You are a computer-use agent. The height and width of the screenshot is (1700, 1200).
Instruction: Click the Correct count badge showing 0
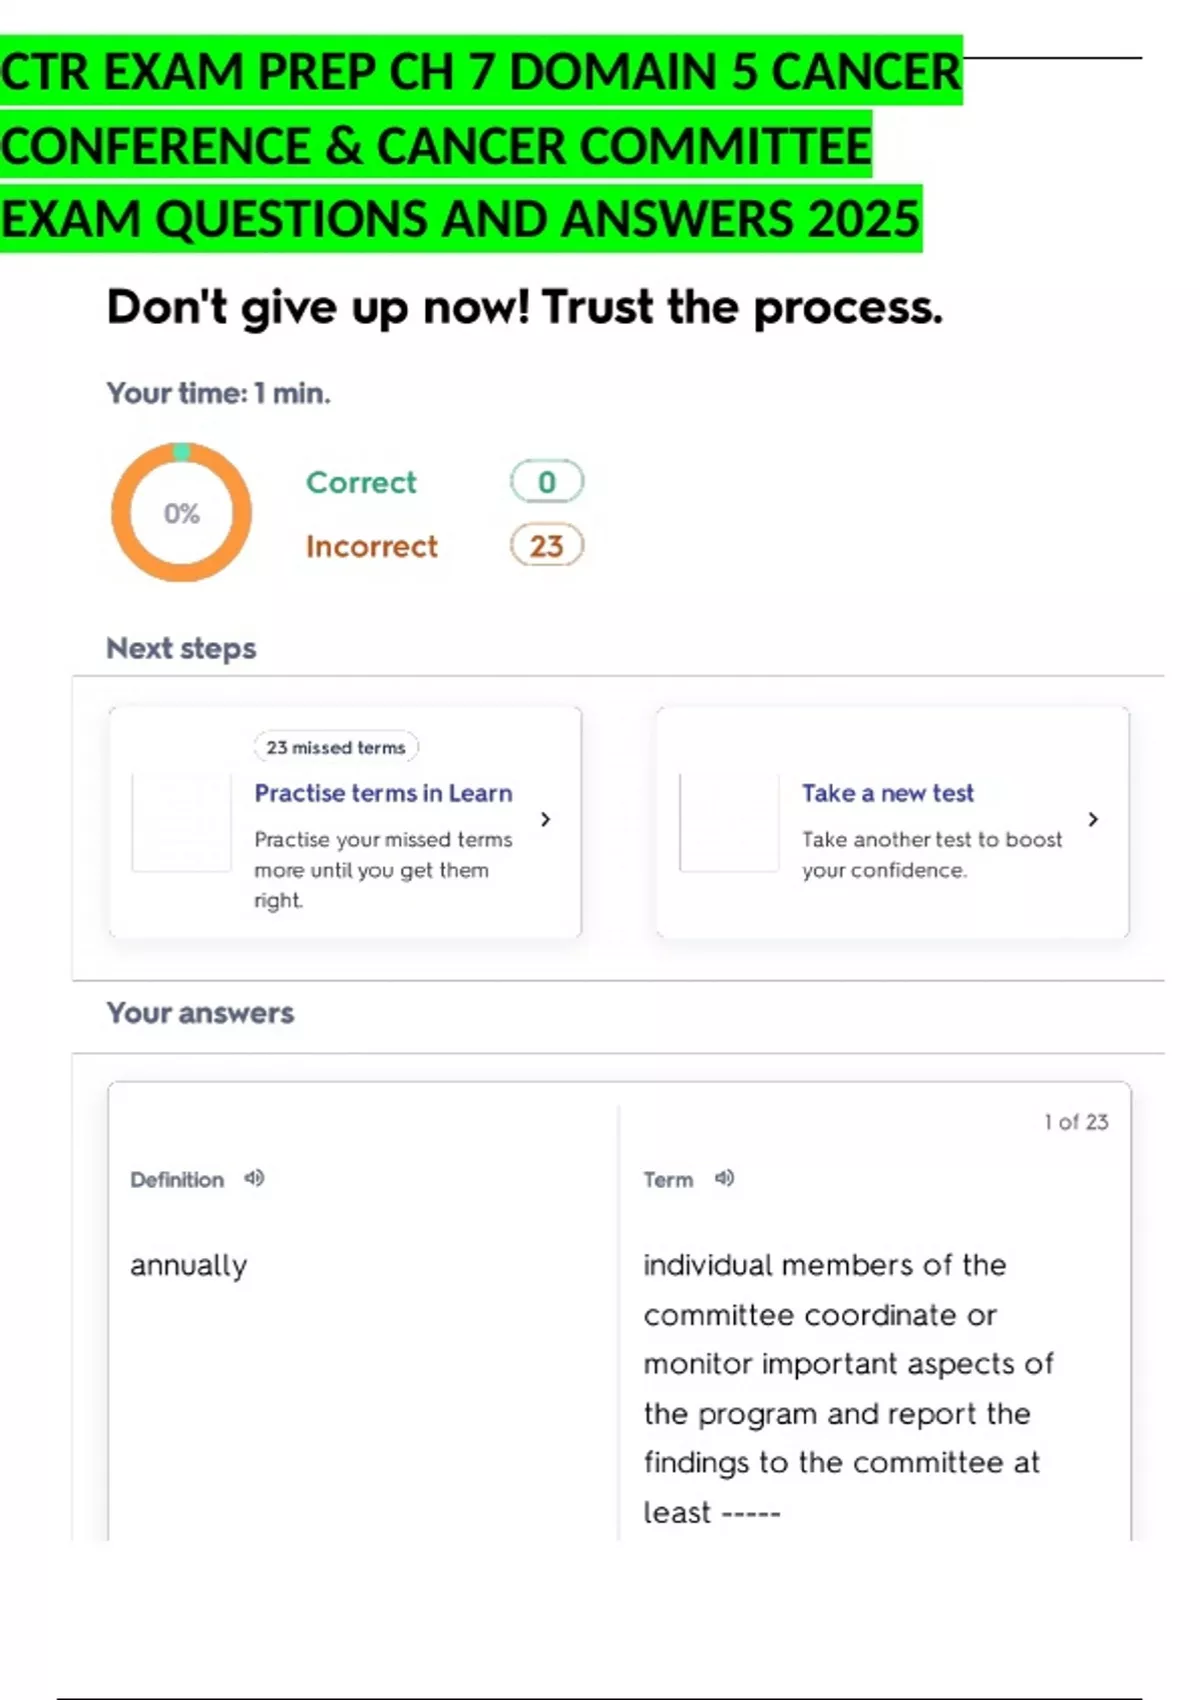[546, 482]
